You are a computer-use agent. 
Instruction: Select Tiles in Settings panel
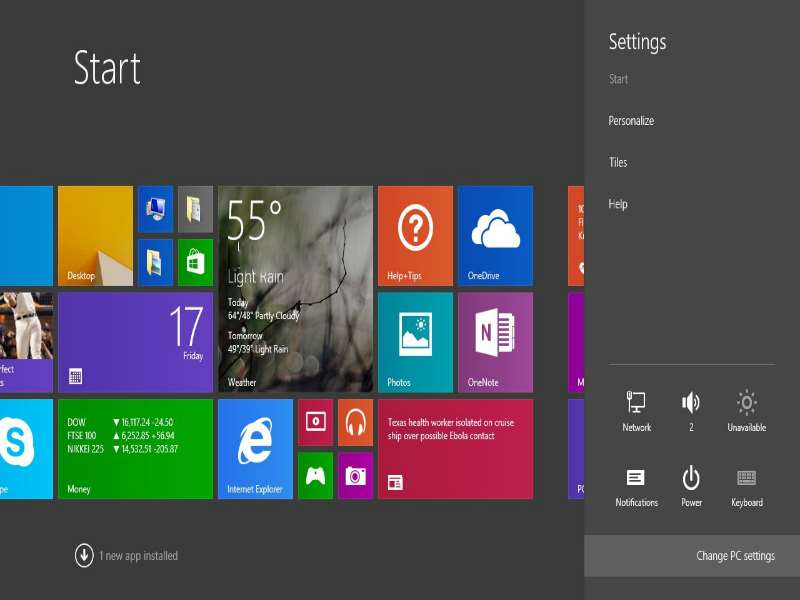[x=618, y=162]
